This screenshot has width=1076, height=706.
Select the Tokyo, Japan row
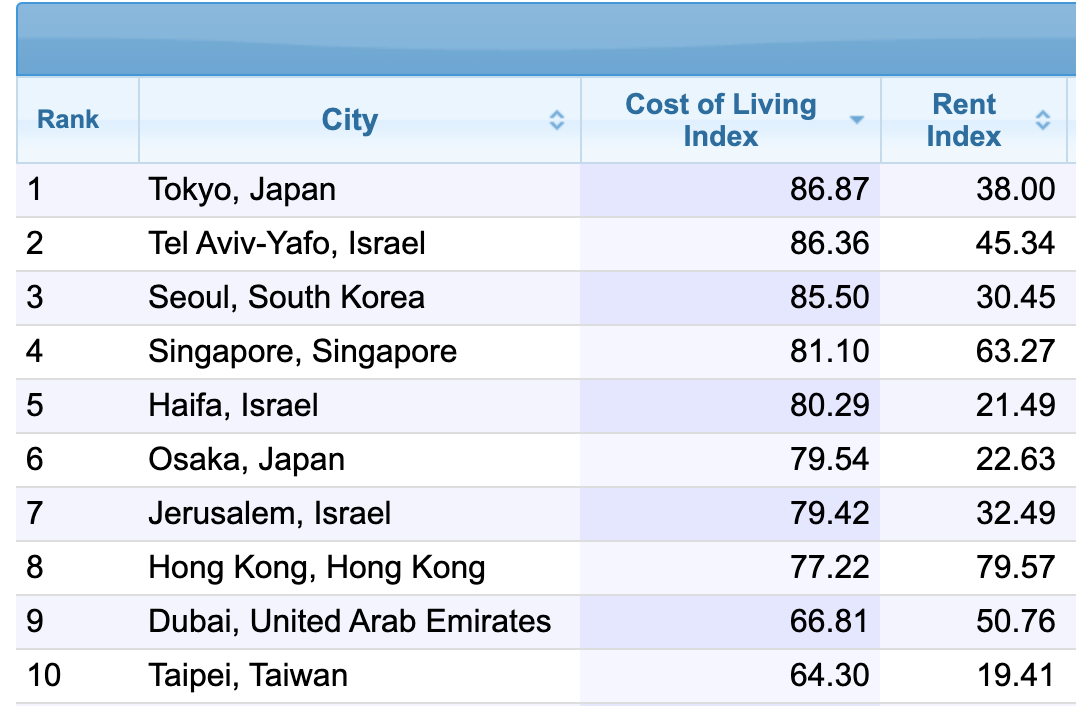coord(242,189)
